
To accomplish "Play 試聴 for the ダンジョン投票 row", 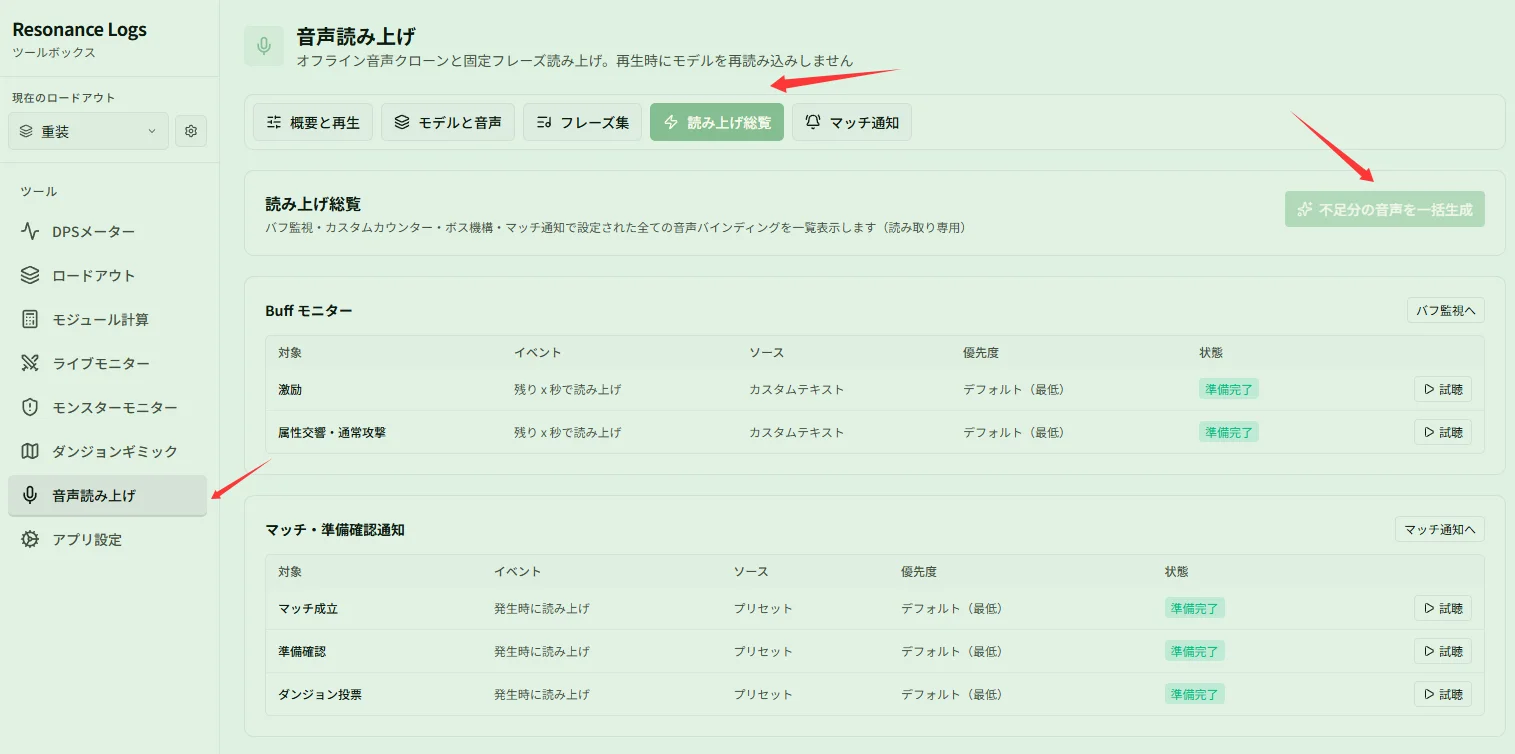I will (x=1443, y=694).
